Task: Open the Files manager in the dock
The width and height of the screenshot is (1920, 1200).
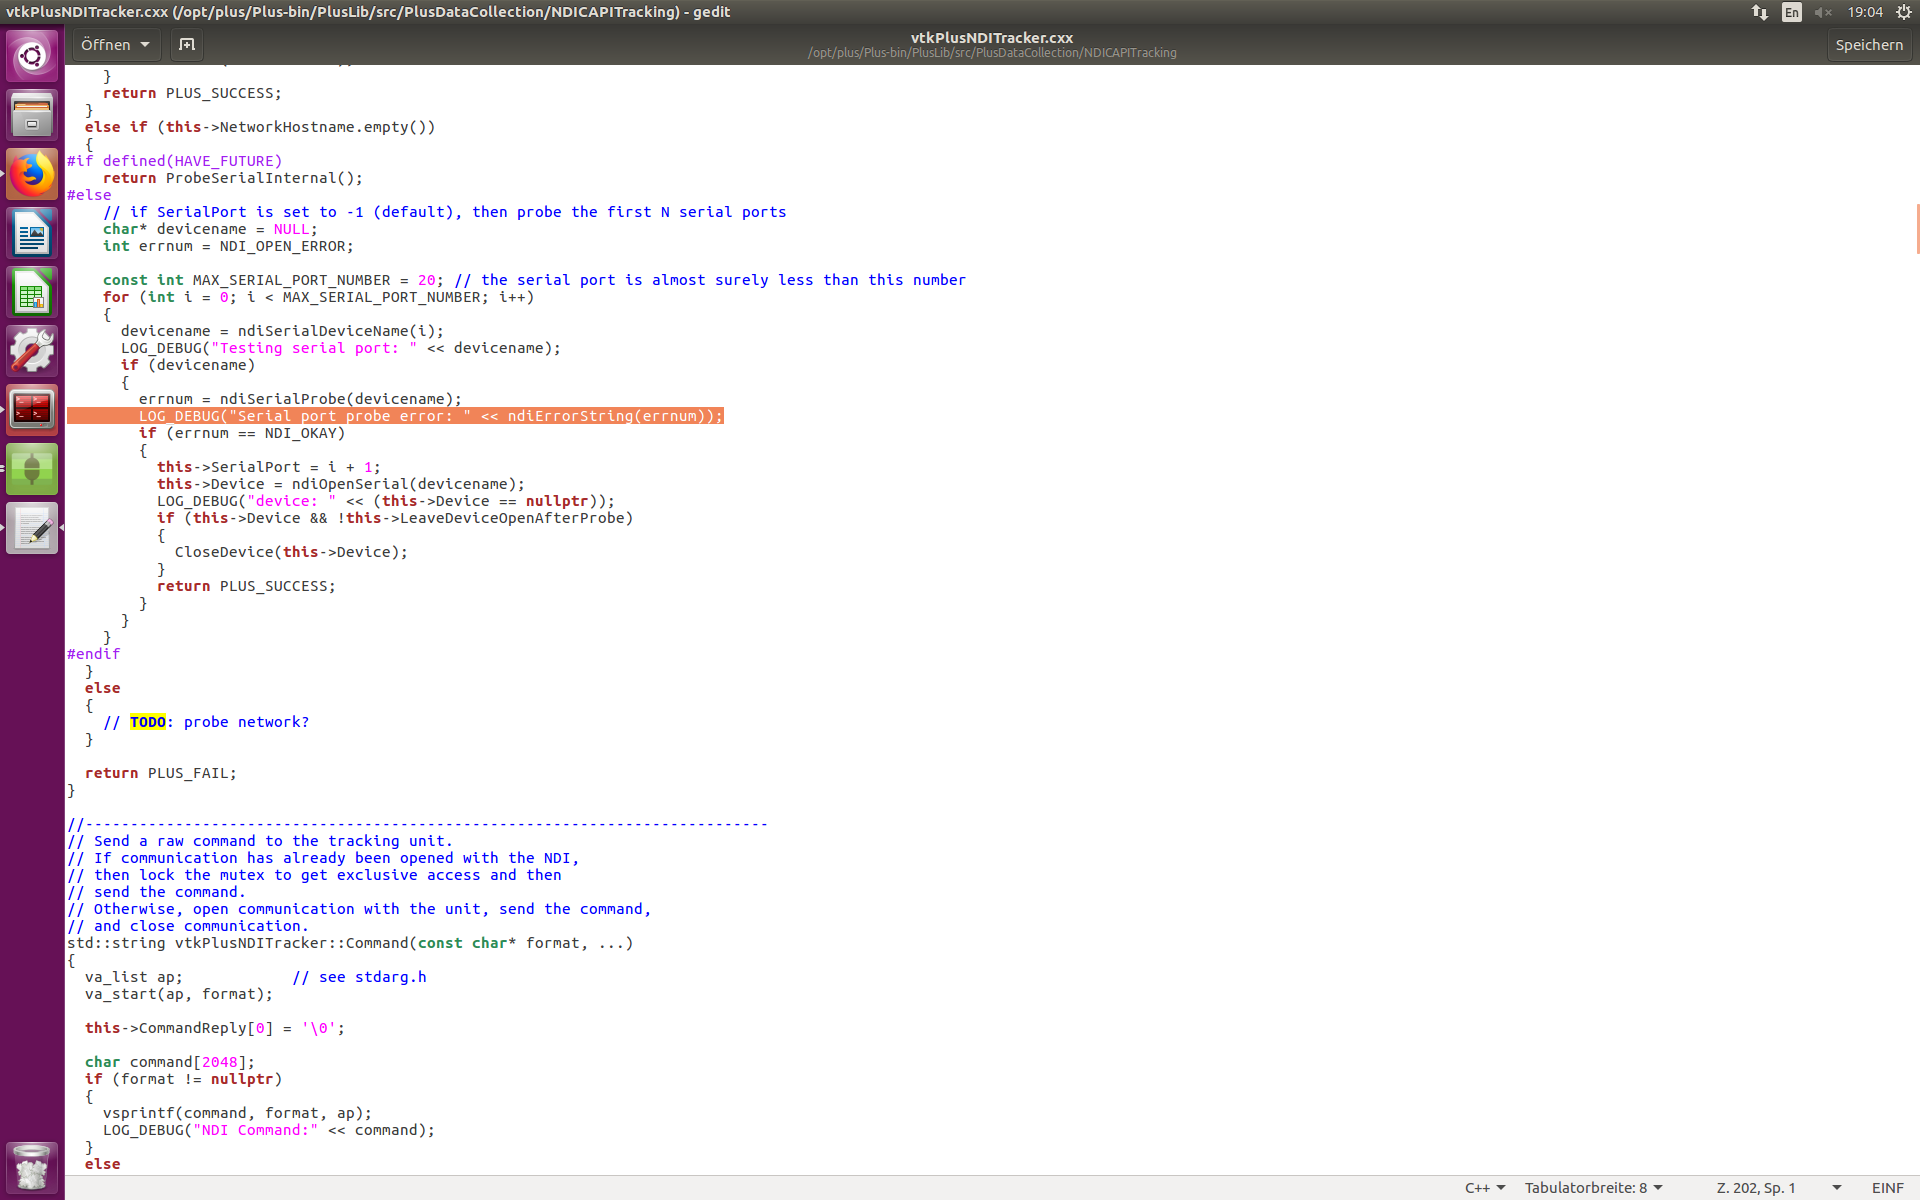Action: coord(32,115)
